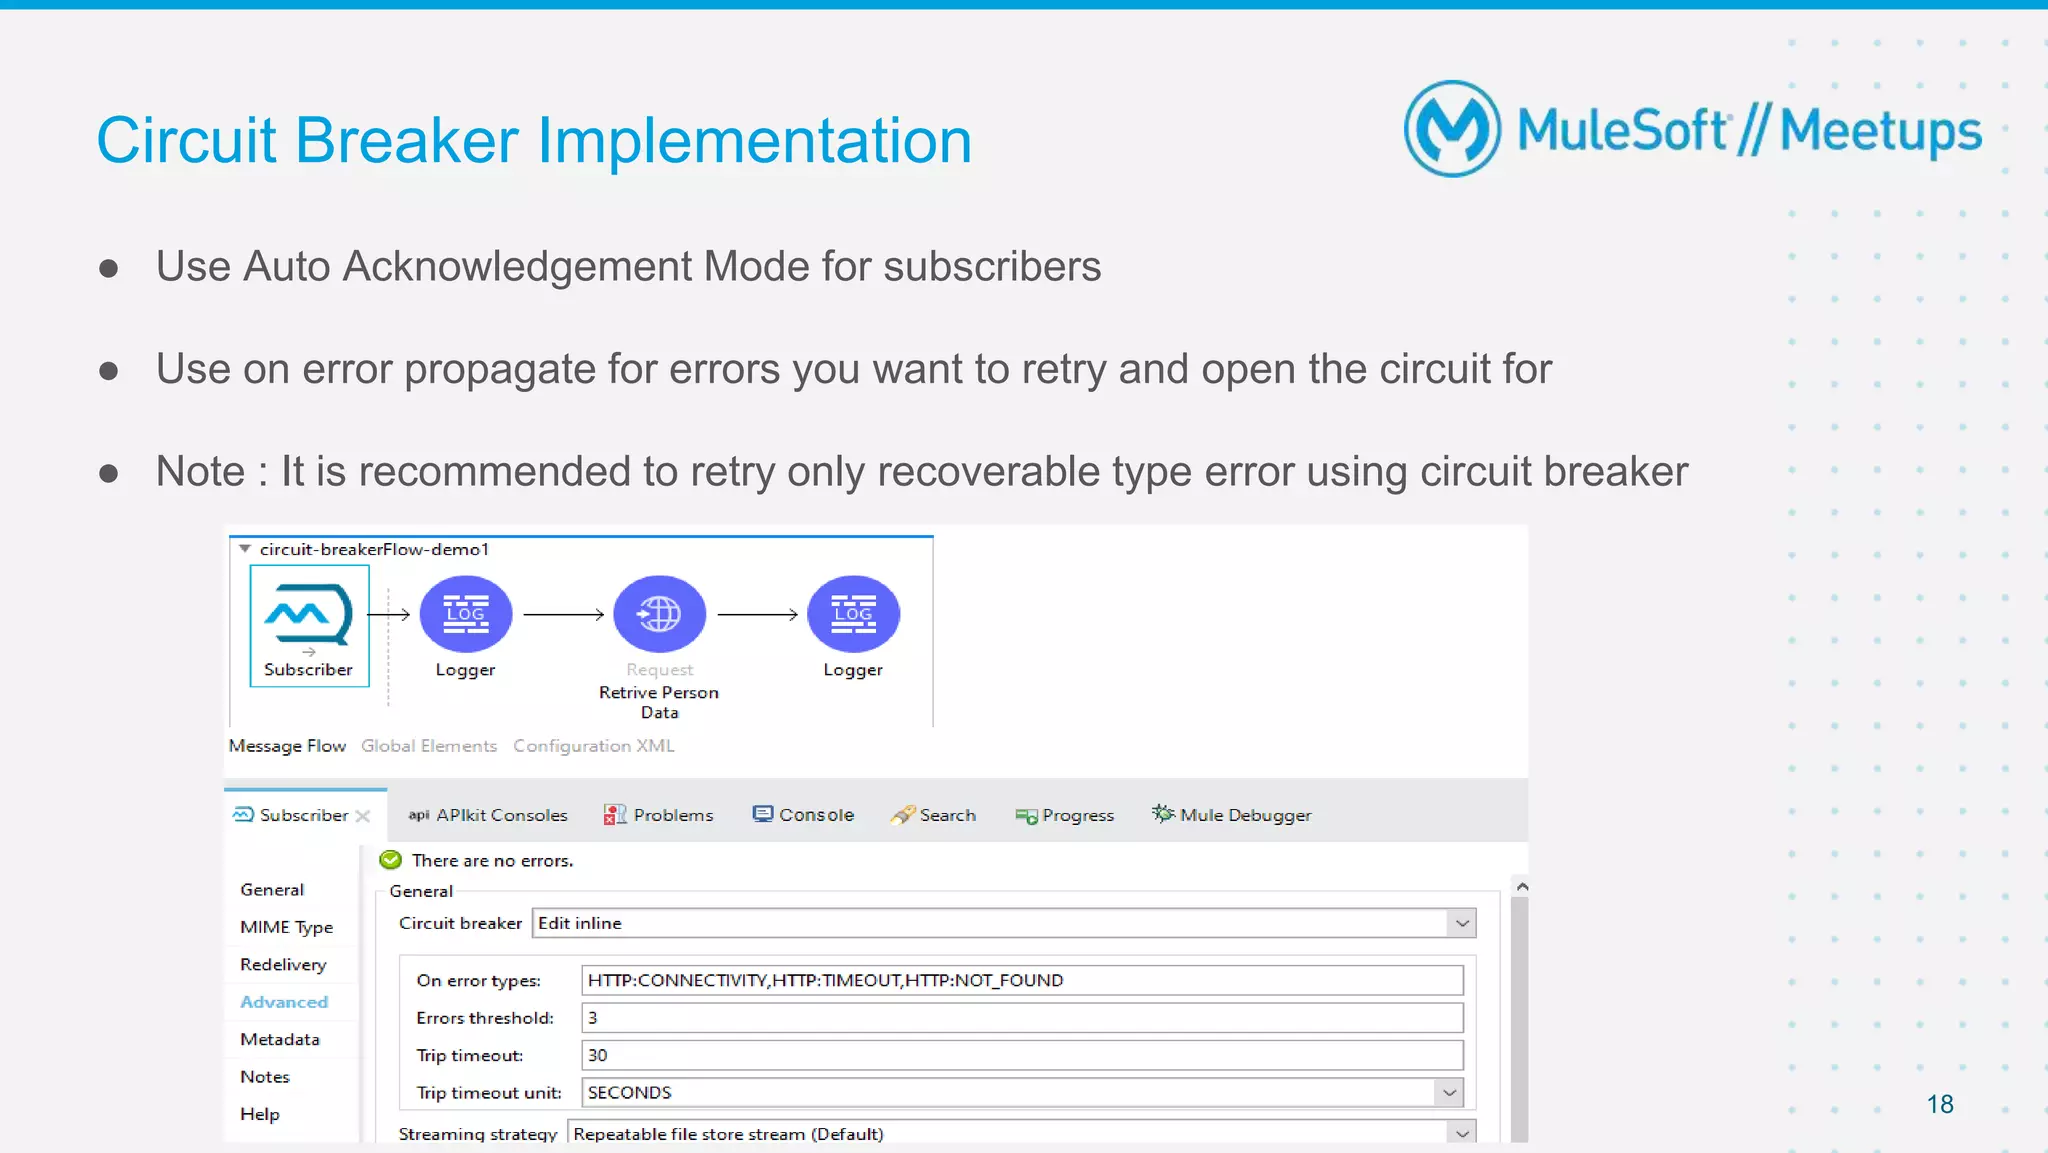Viewport: 2048px width, 1153px height.
Task: Close the Subscriber properties tab
Action: click(x=363, y=816)
